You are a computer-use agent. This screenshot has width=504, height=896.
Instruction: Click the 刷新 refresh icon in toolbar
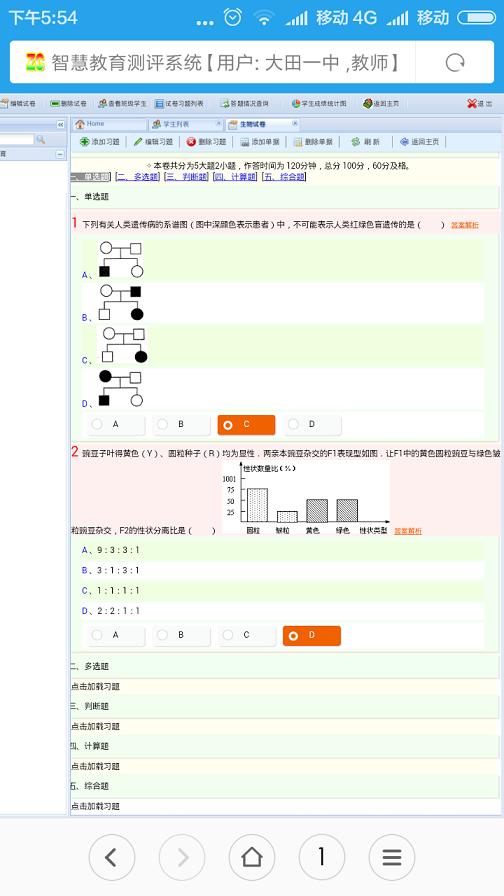point(355,142)
